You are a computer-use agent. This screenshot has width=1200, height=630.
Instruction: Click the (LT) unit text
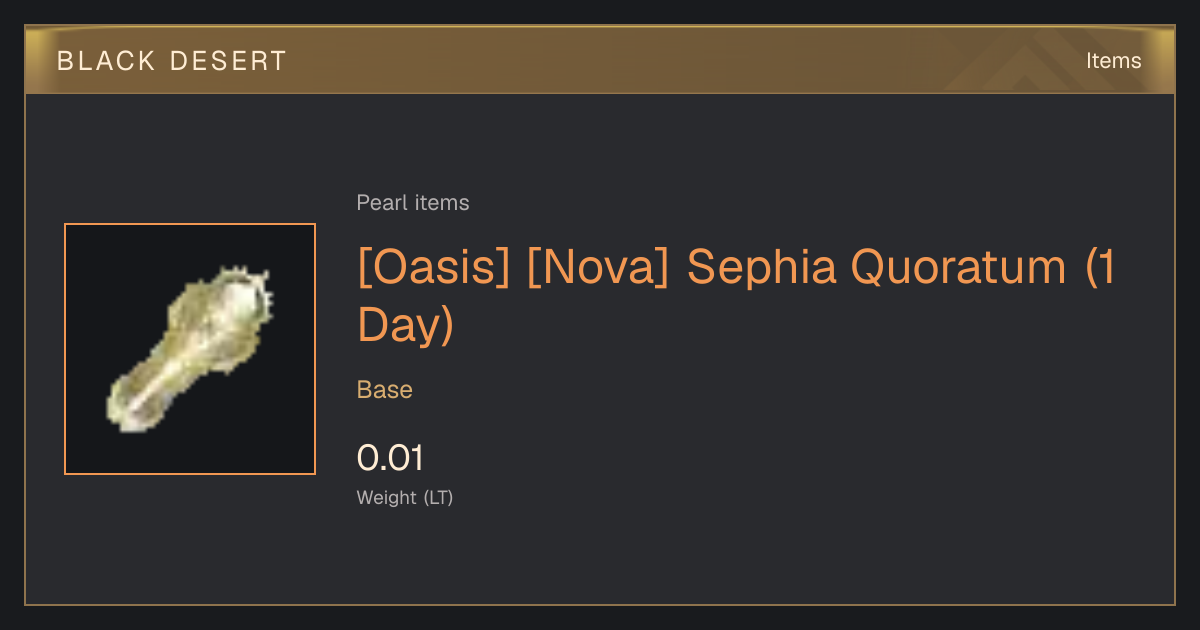point(438,498)
